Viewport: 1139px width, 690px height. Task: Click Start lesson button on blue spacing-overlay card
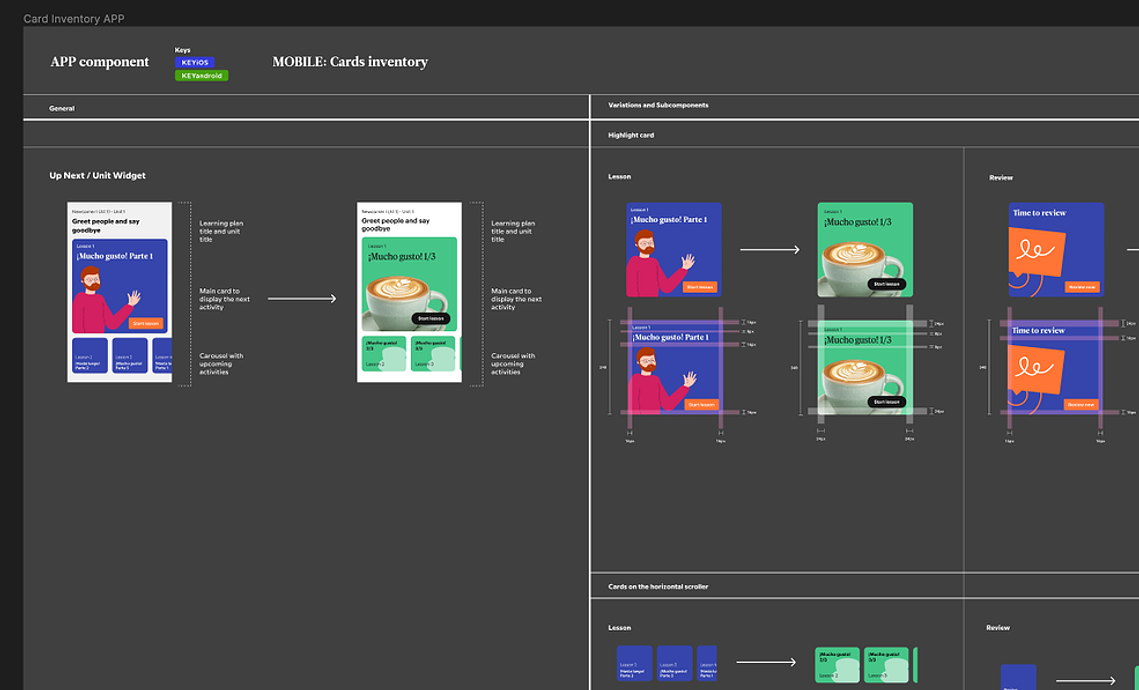click(702, 405)
